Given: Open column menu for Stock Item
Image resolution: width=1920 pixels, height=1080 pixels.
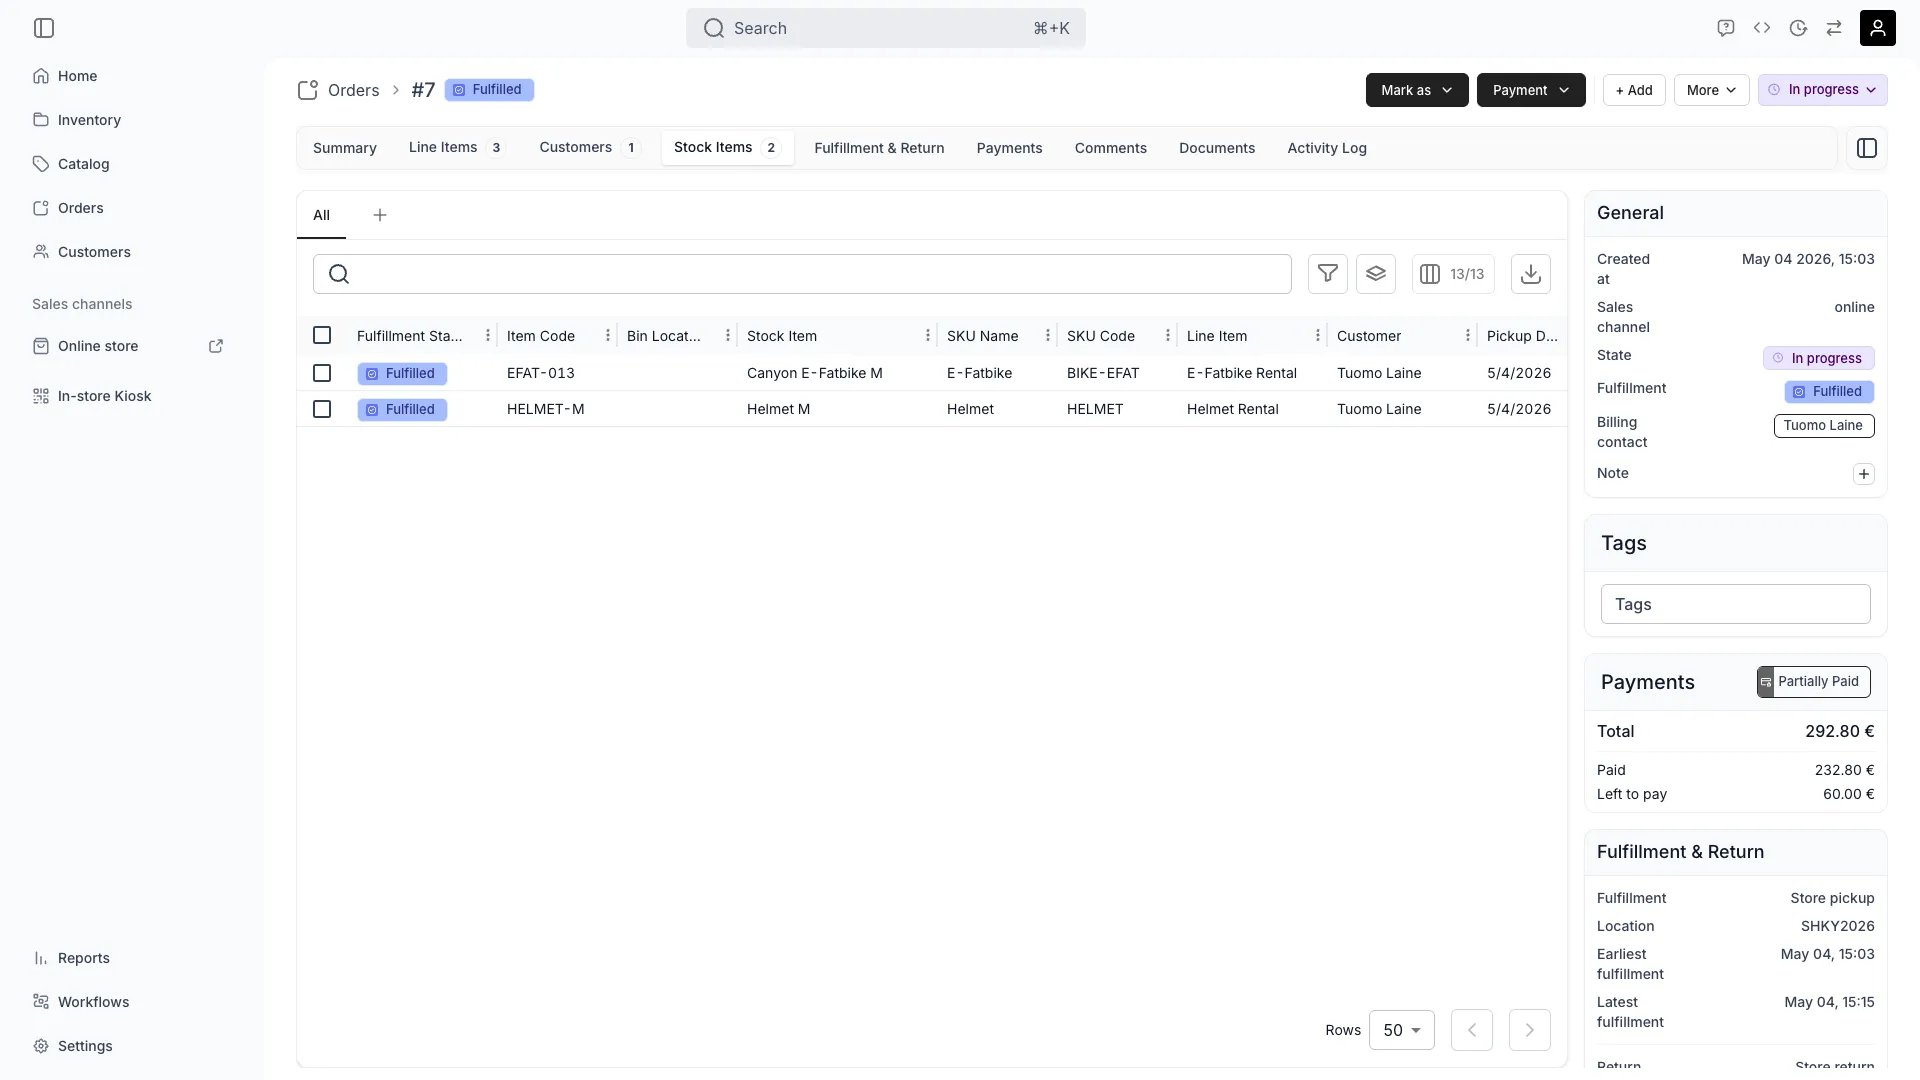Looking at the screenshot, I should pos(928,336).
